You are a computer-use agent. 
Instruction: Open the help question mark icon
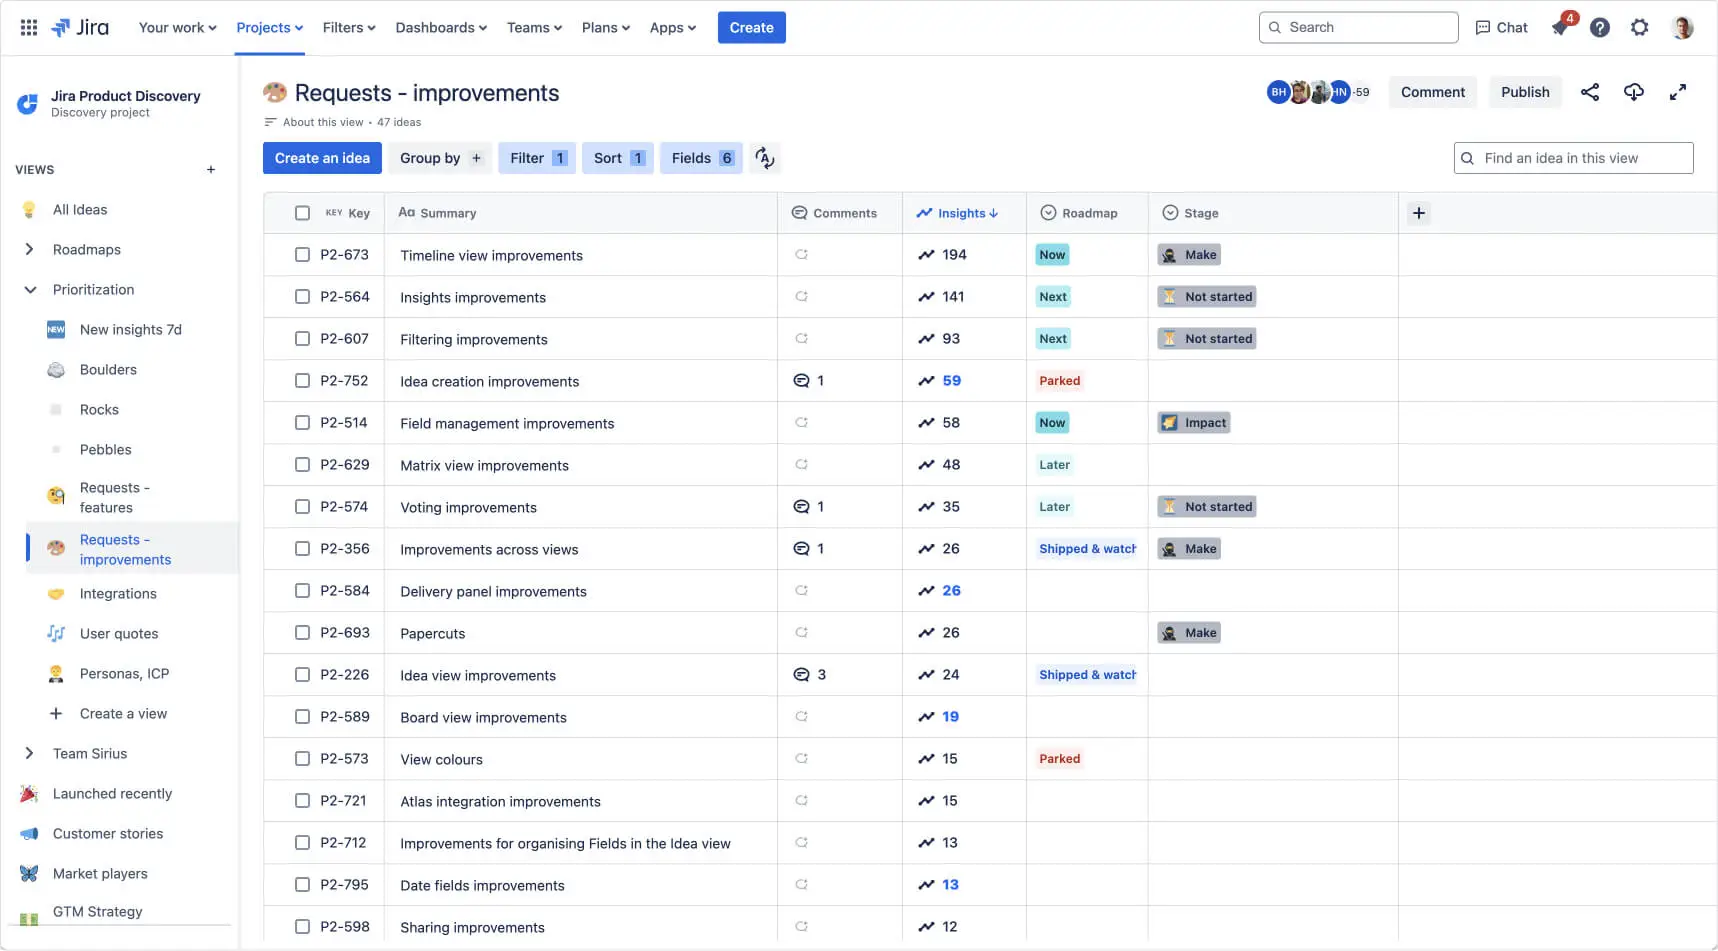pos(1600,28)
